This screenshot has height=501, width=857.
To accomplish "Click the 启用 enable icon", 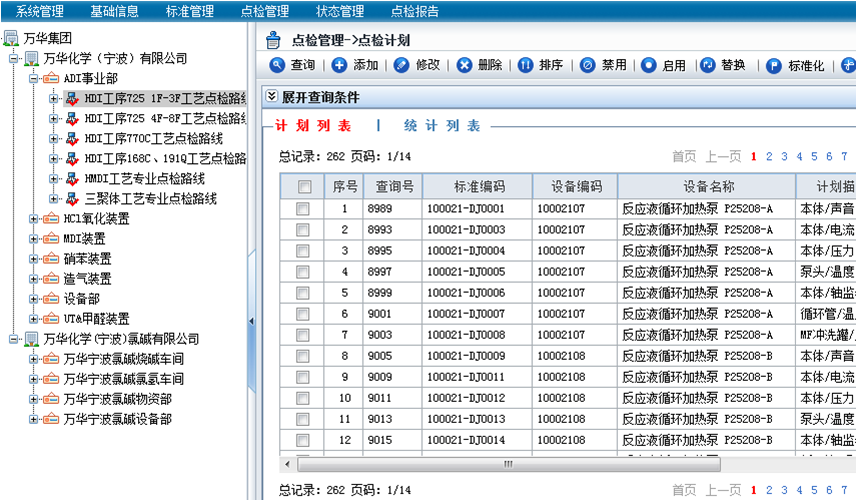I will click(x=649, y=66).
